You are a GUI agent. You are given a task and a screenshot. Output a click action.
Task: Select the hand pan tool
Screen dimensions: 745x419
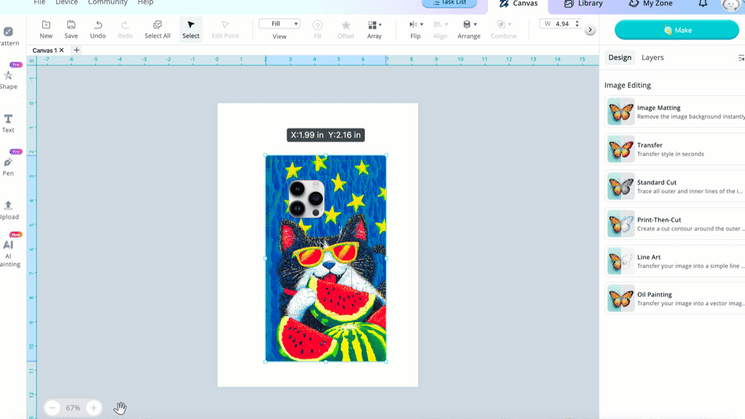120,408
